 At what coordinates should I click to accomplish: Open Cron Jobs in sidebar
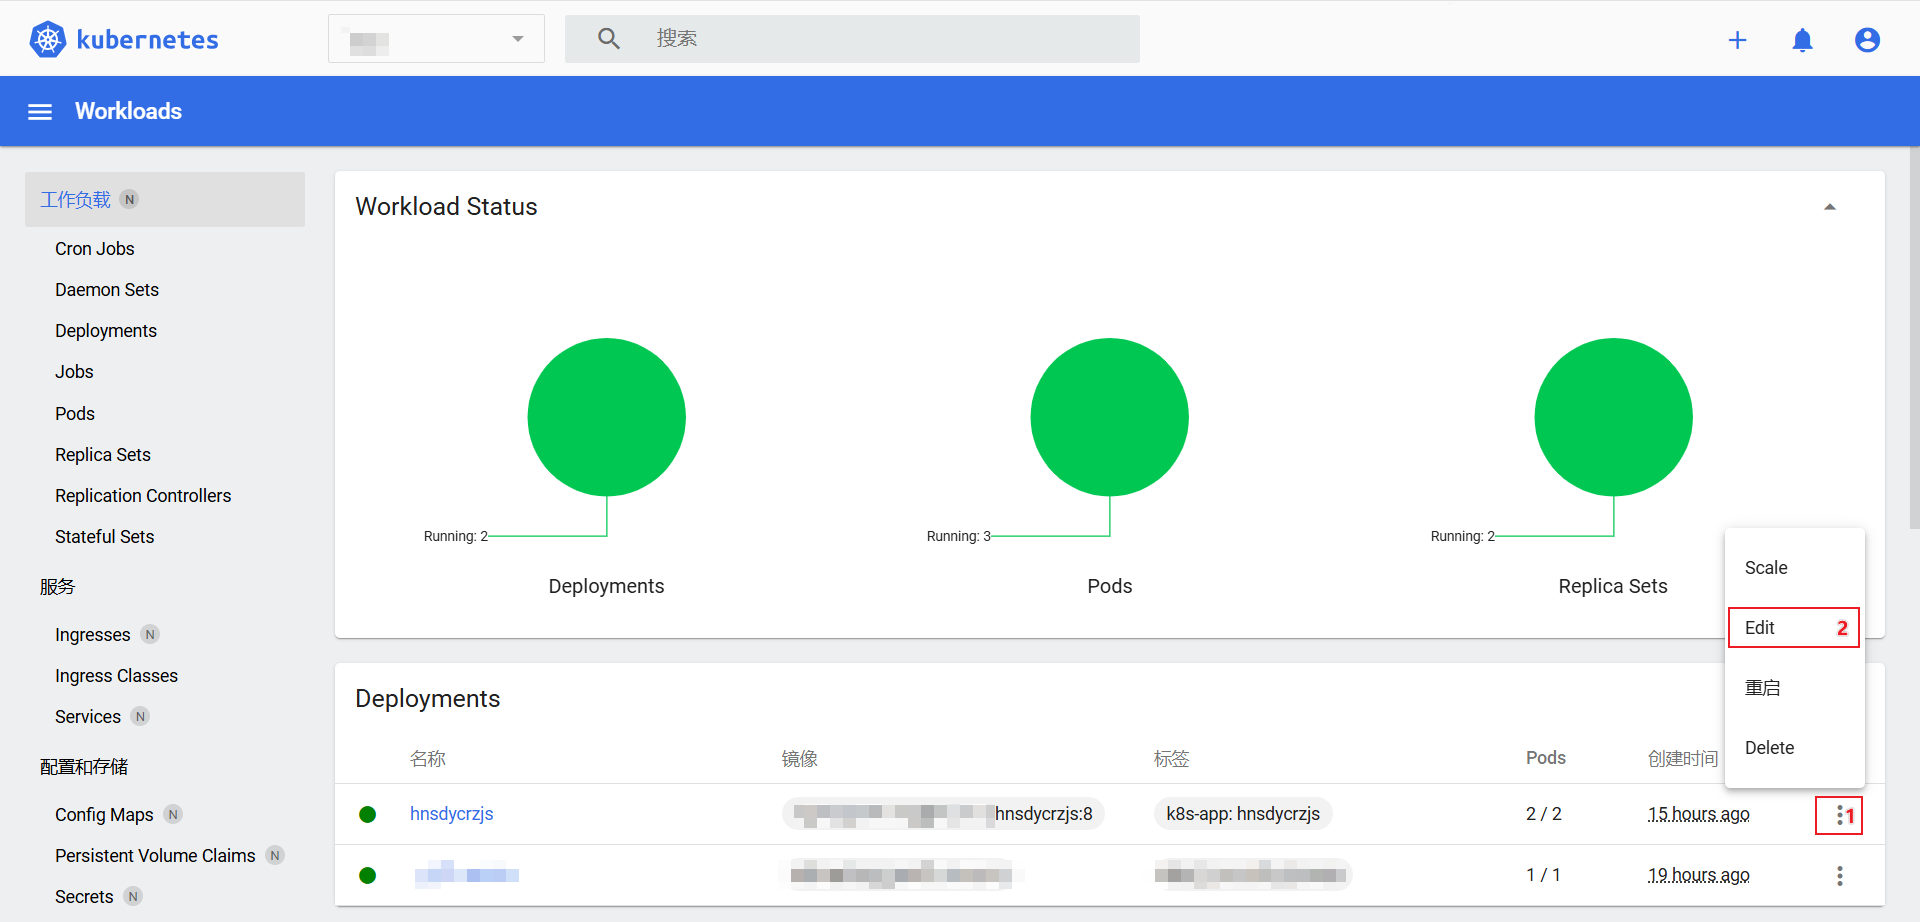click(95, 249)
